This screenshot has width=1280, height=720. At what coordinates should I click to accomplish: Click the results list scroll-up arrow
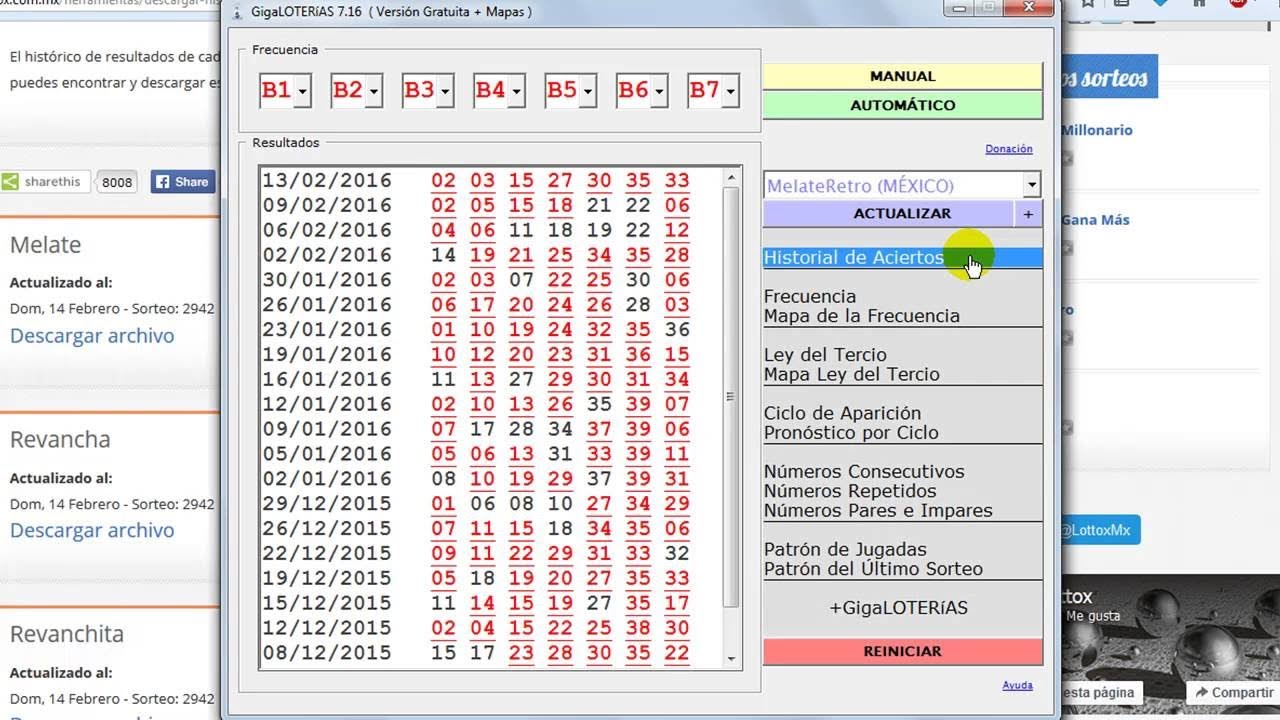coord(731,178)
